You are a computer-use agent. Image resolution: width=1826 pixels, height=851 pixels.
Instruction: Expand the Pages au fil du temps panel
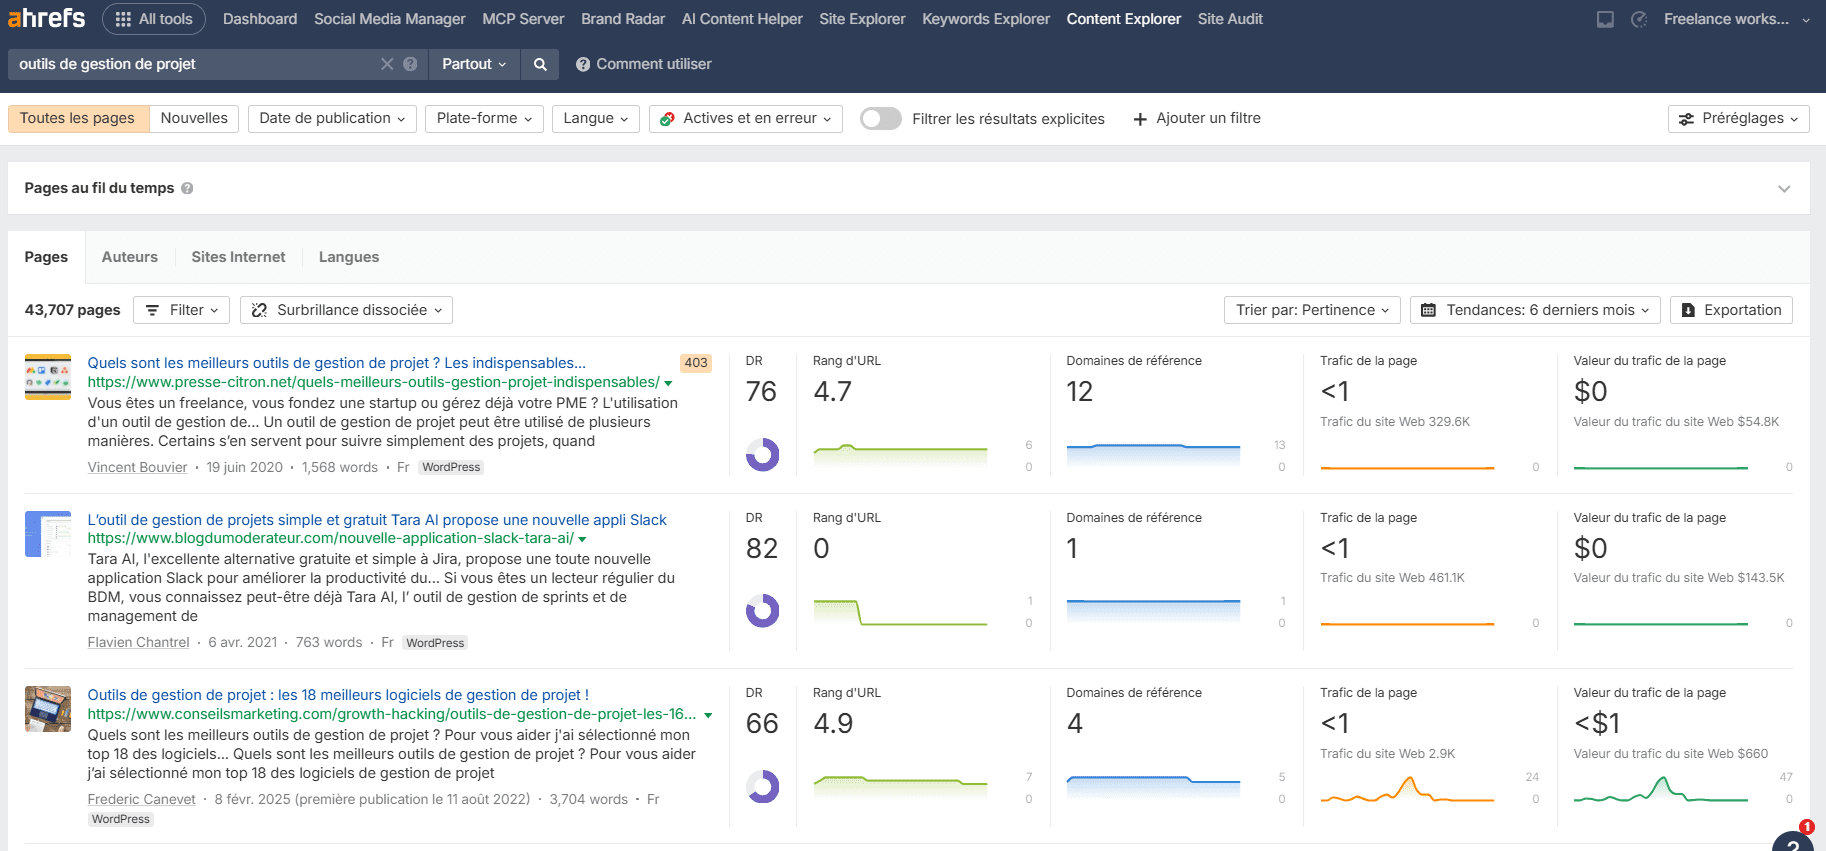click(x=1784, y=188)
